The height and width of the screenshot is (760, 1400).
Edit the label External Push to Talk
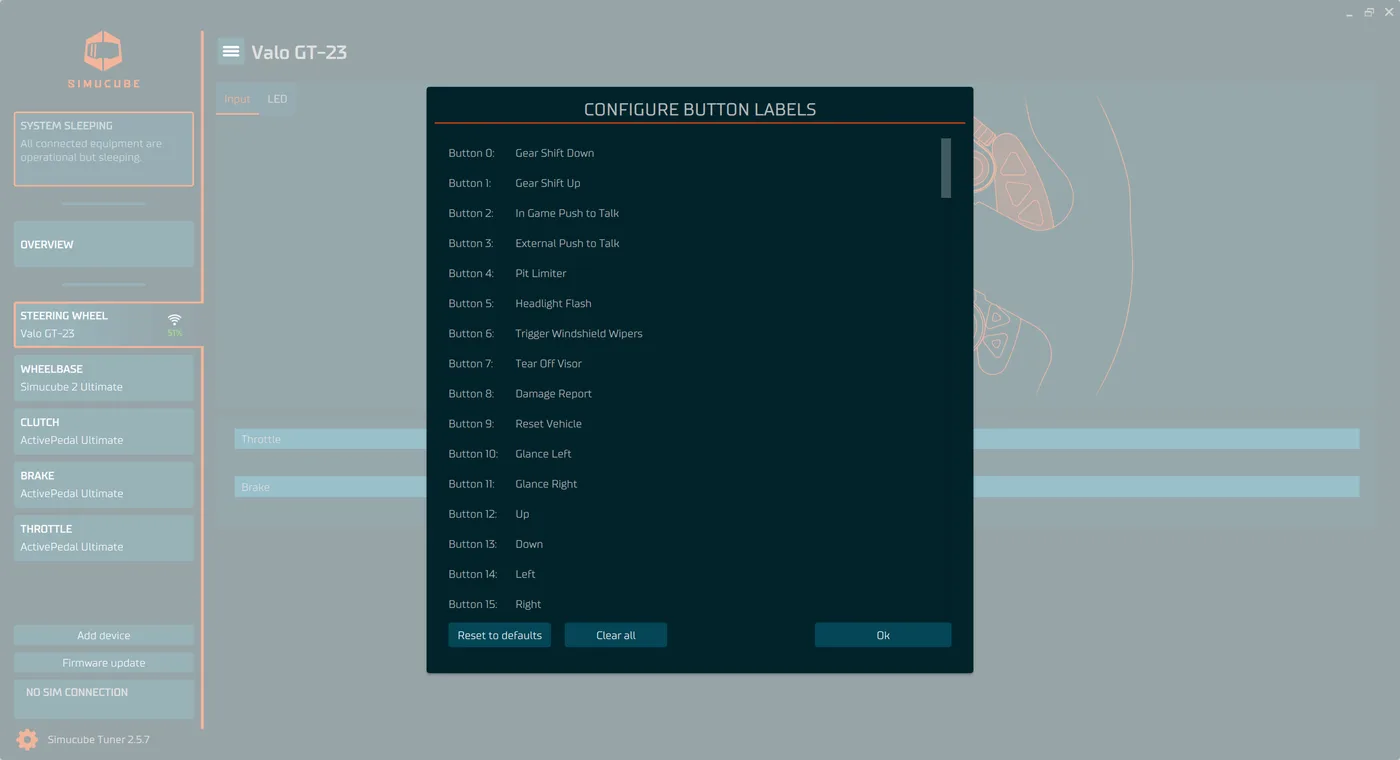tap(567, 243)
